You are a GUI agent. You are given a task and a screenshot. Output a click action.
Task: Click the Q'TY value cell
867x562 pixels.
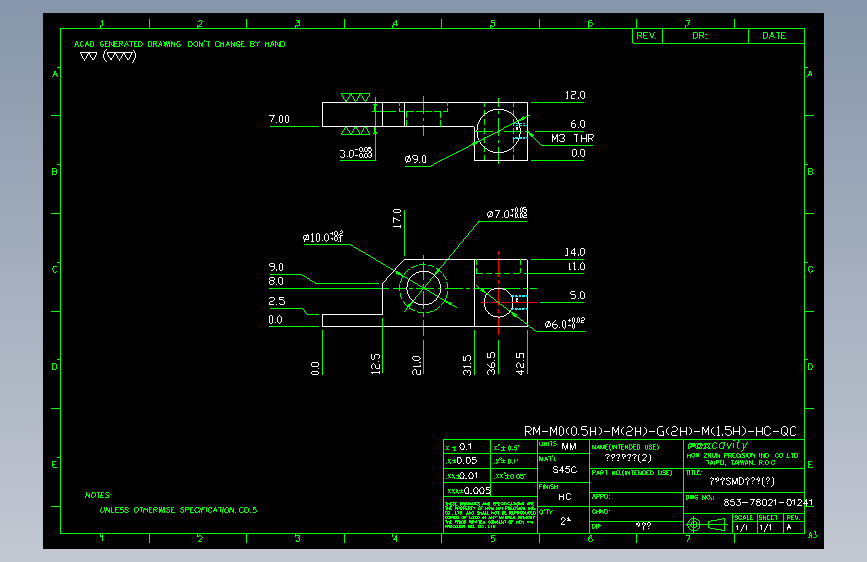(x=565, y=521)
